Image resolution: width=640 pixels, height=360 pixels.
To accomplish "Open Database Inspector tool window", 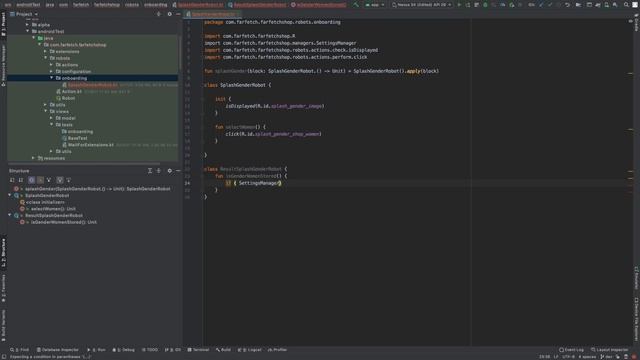I will click(57, 350).
